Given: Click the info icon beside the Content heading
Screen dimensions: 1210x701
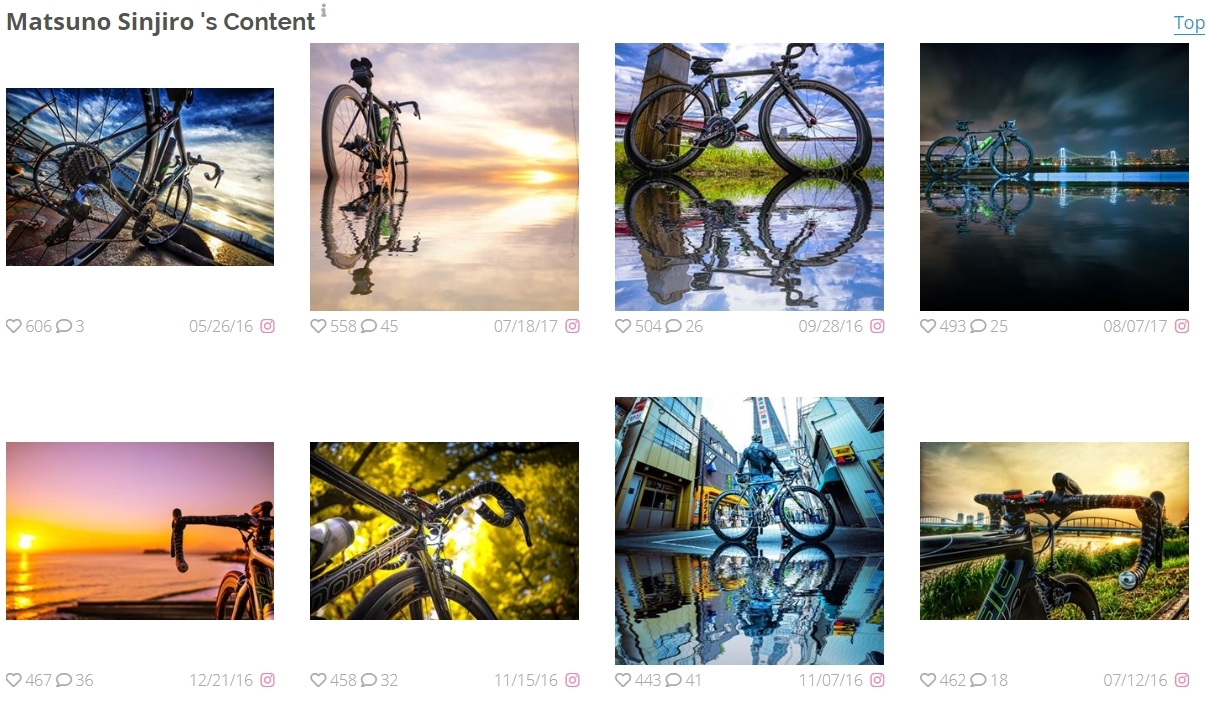Looking at the screenshot, I should click(323, 11).
